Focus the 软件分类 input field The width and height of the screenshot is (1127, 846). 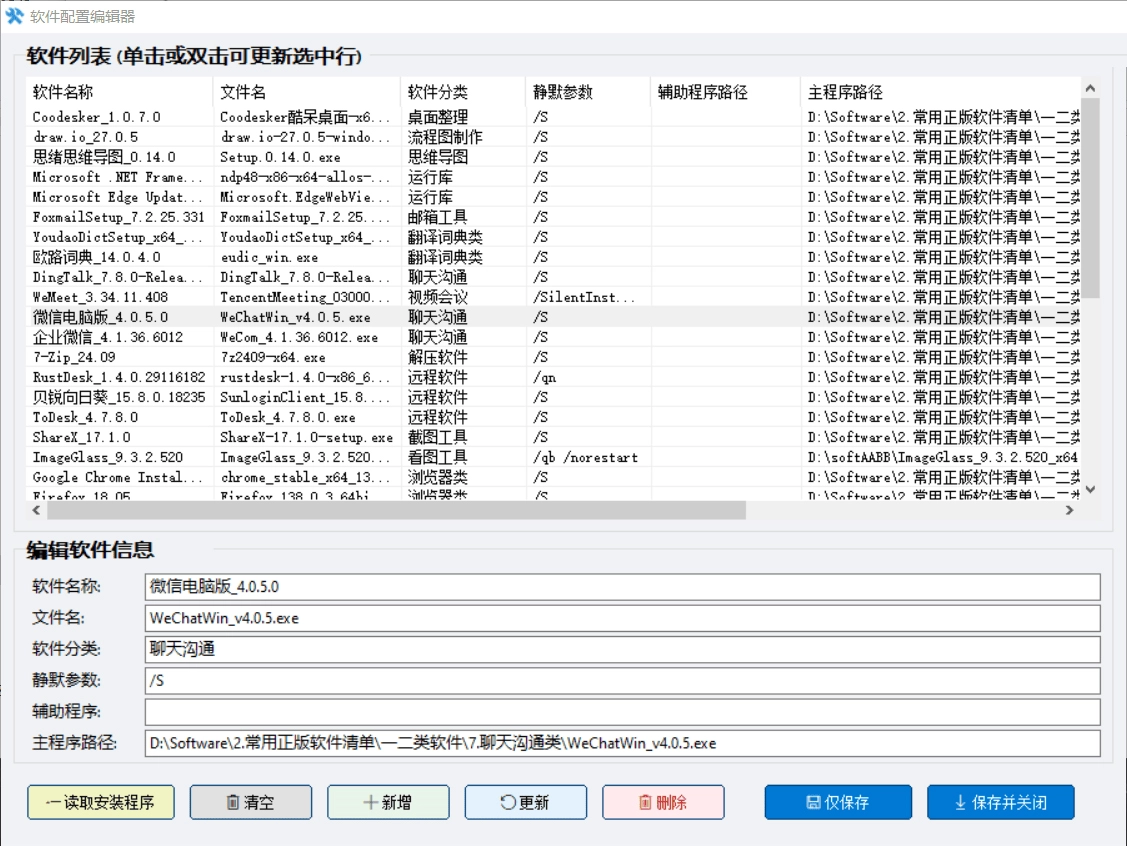pos(622,649)
